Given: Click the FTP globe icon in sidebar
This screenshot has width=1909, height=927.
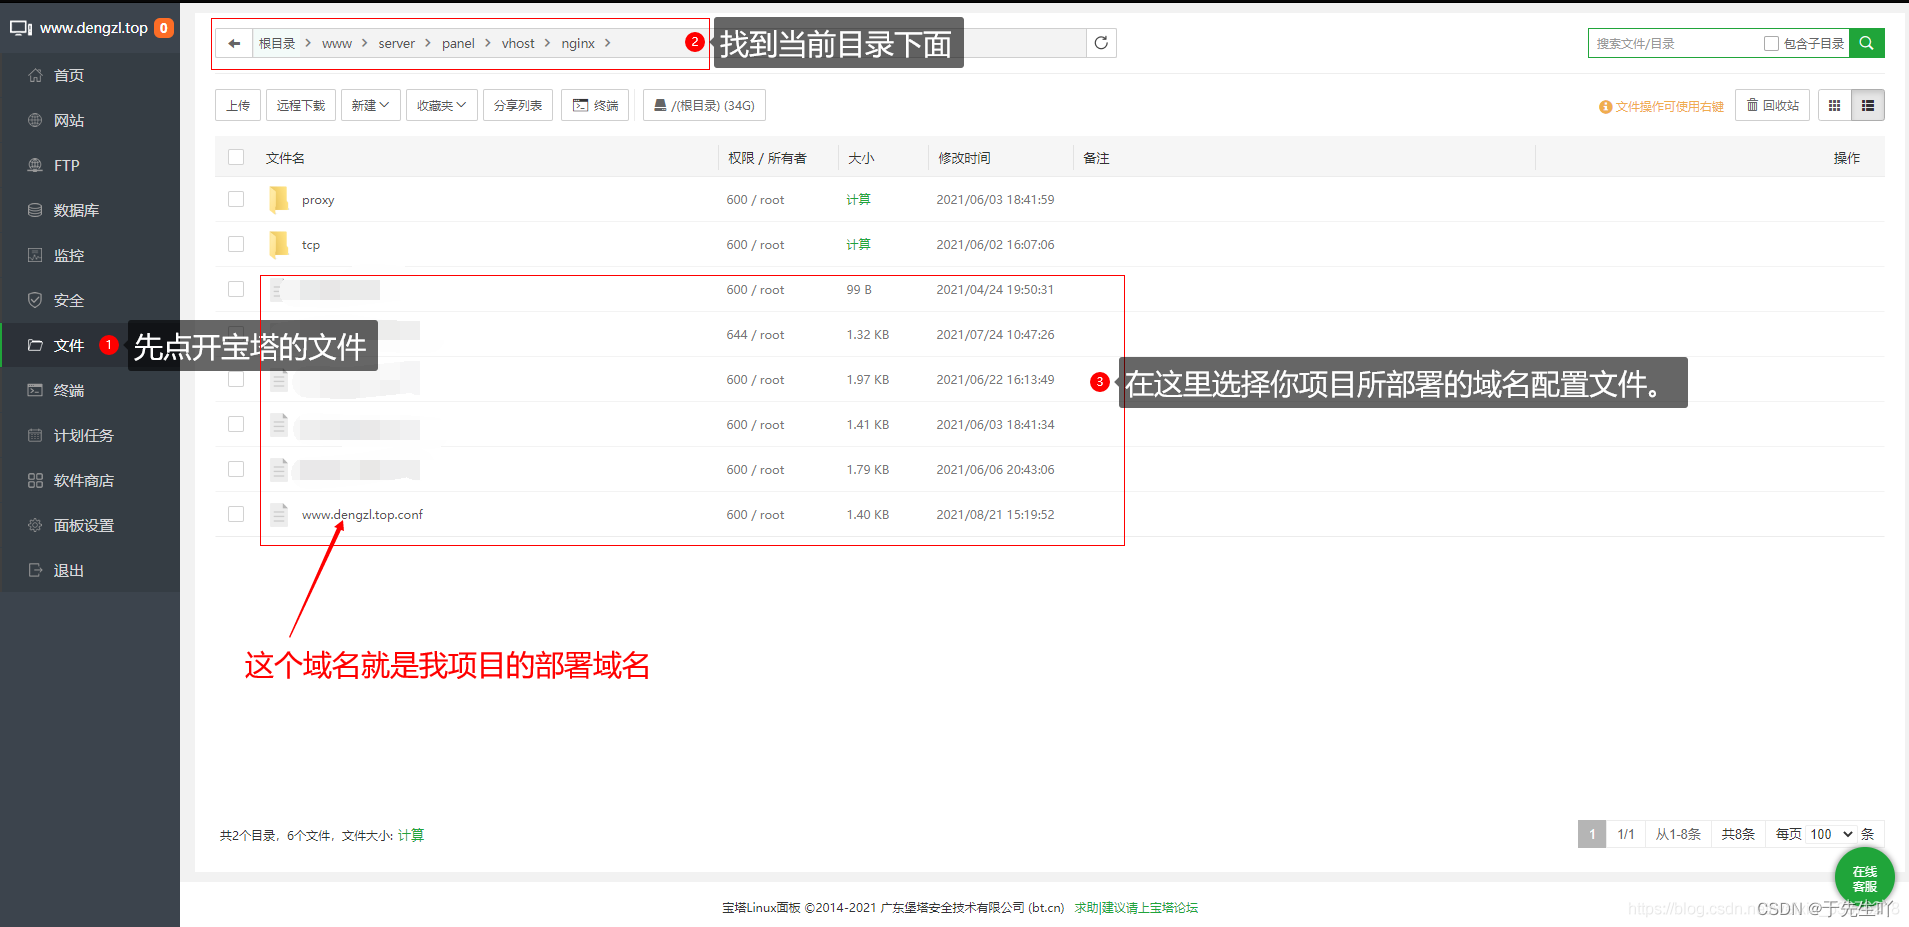Looking at the screenshot, I should pyautogui.click(x=35, y=165).
